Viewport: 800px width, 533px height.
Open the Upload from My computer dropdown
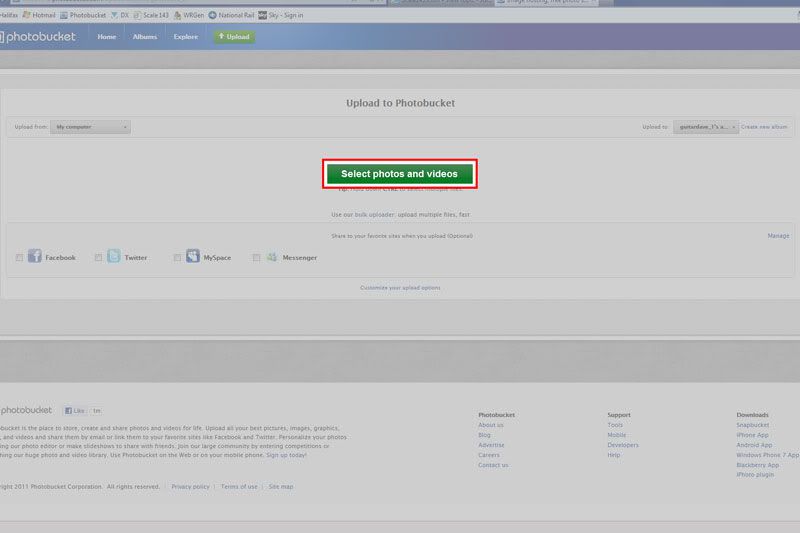pos(90,127)
